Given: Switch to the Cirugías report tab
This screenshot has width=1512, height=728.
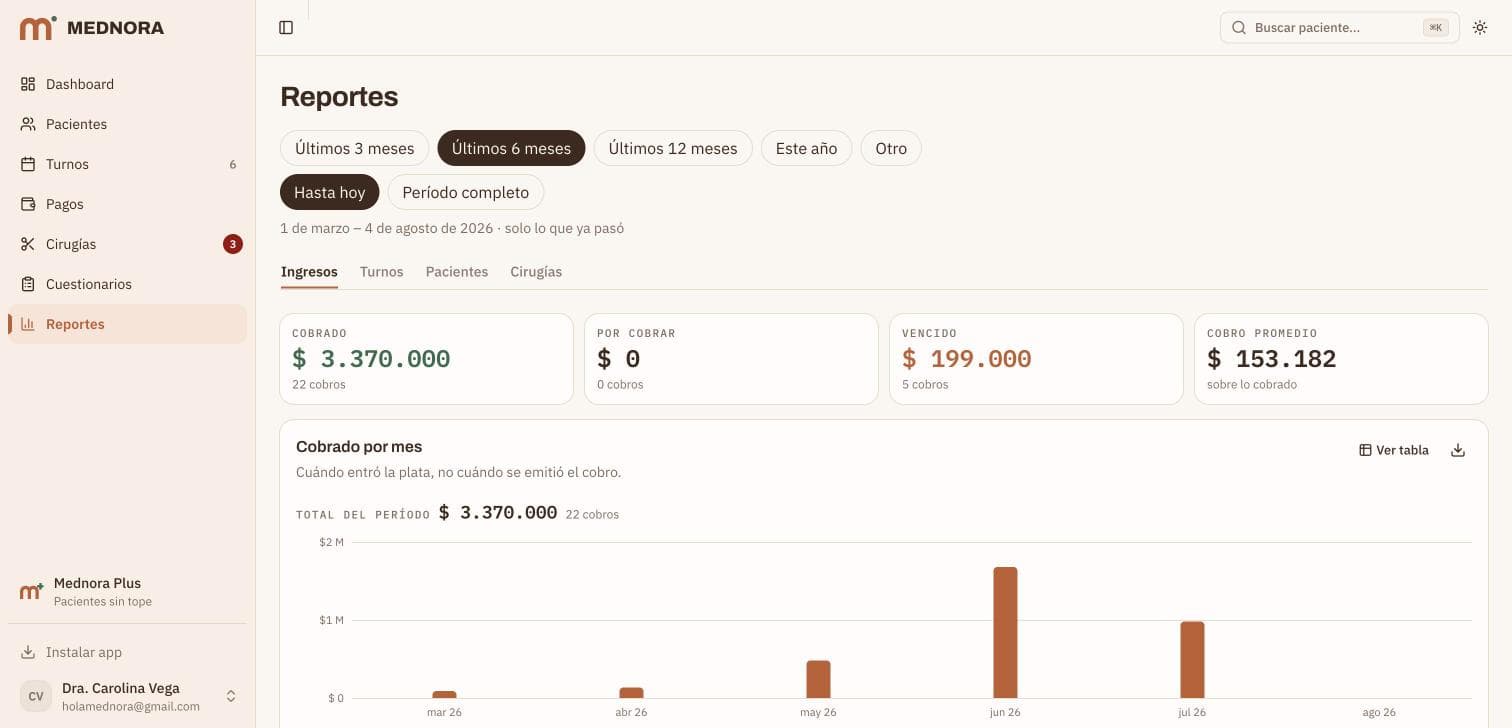Looking at the screenshot, I should tap(536, 272).
